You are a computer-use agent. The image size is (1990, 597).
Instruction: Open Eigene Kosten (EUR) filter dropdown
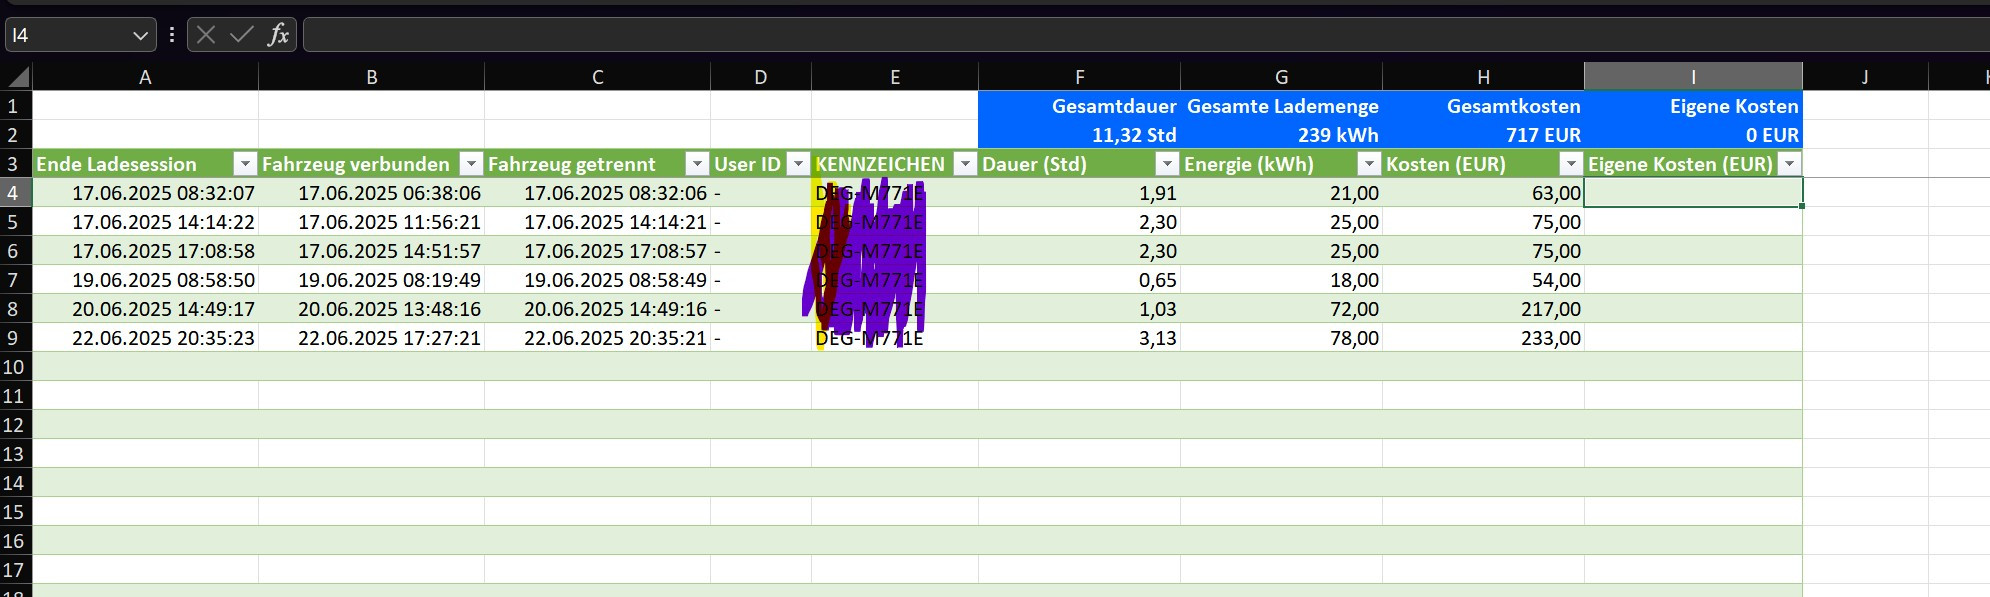(1790, 164)
